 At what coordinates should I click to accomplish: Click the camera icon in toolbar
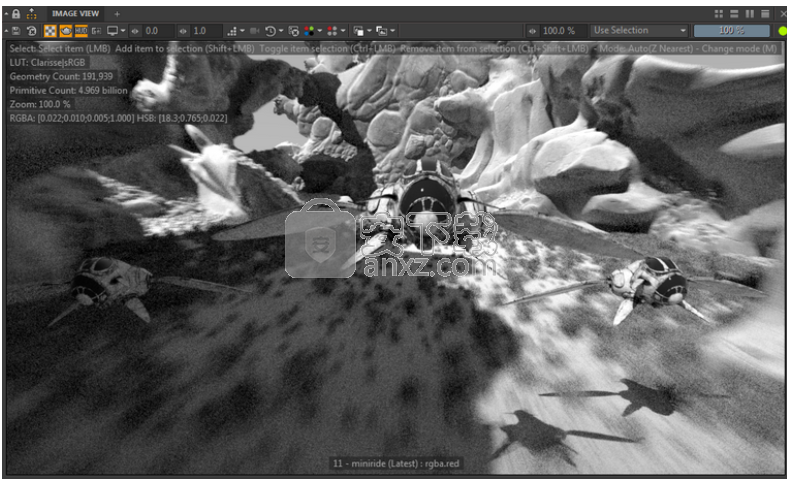[x=255, y=31]
